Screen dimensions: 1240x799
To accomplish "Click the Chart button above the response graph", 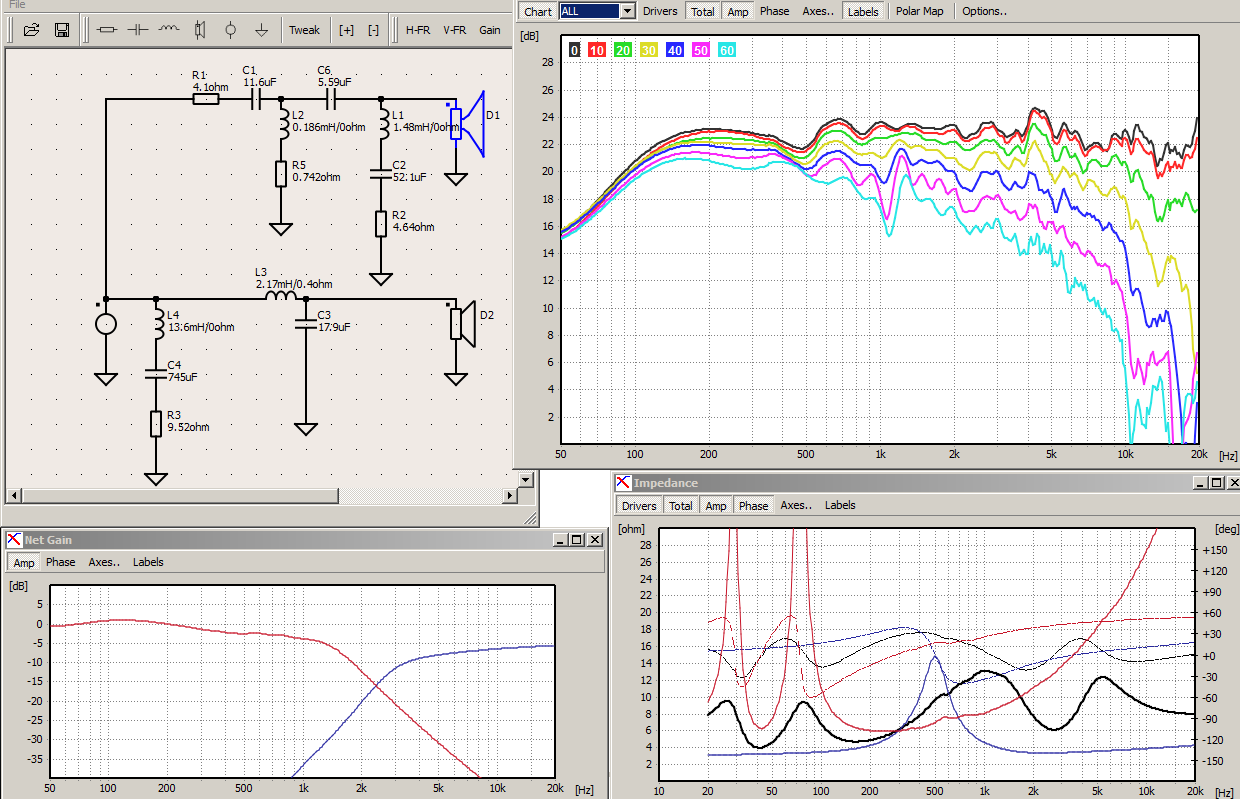I will (x=538, y=12).
